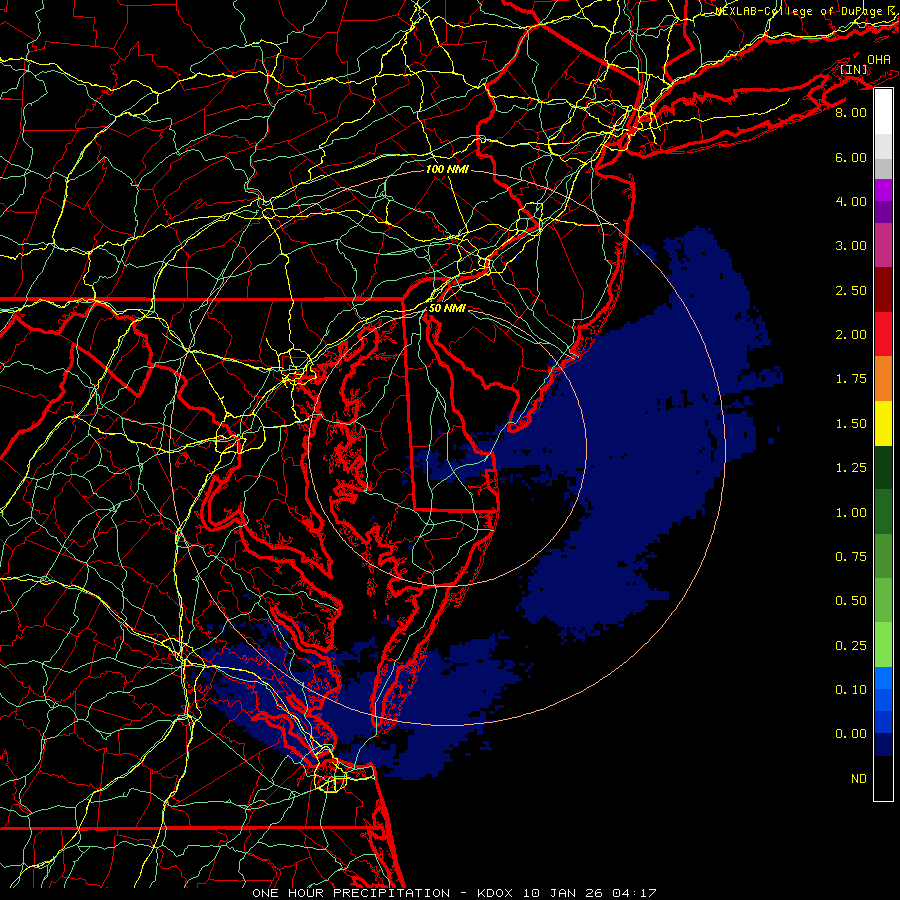Image resolution: width=900 pixels, height=900 pixels.
Task: Click the 8.00 legend value
Action: tap(851, 112)
